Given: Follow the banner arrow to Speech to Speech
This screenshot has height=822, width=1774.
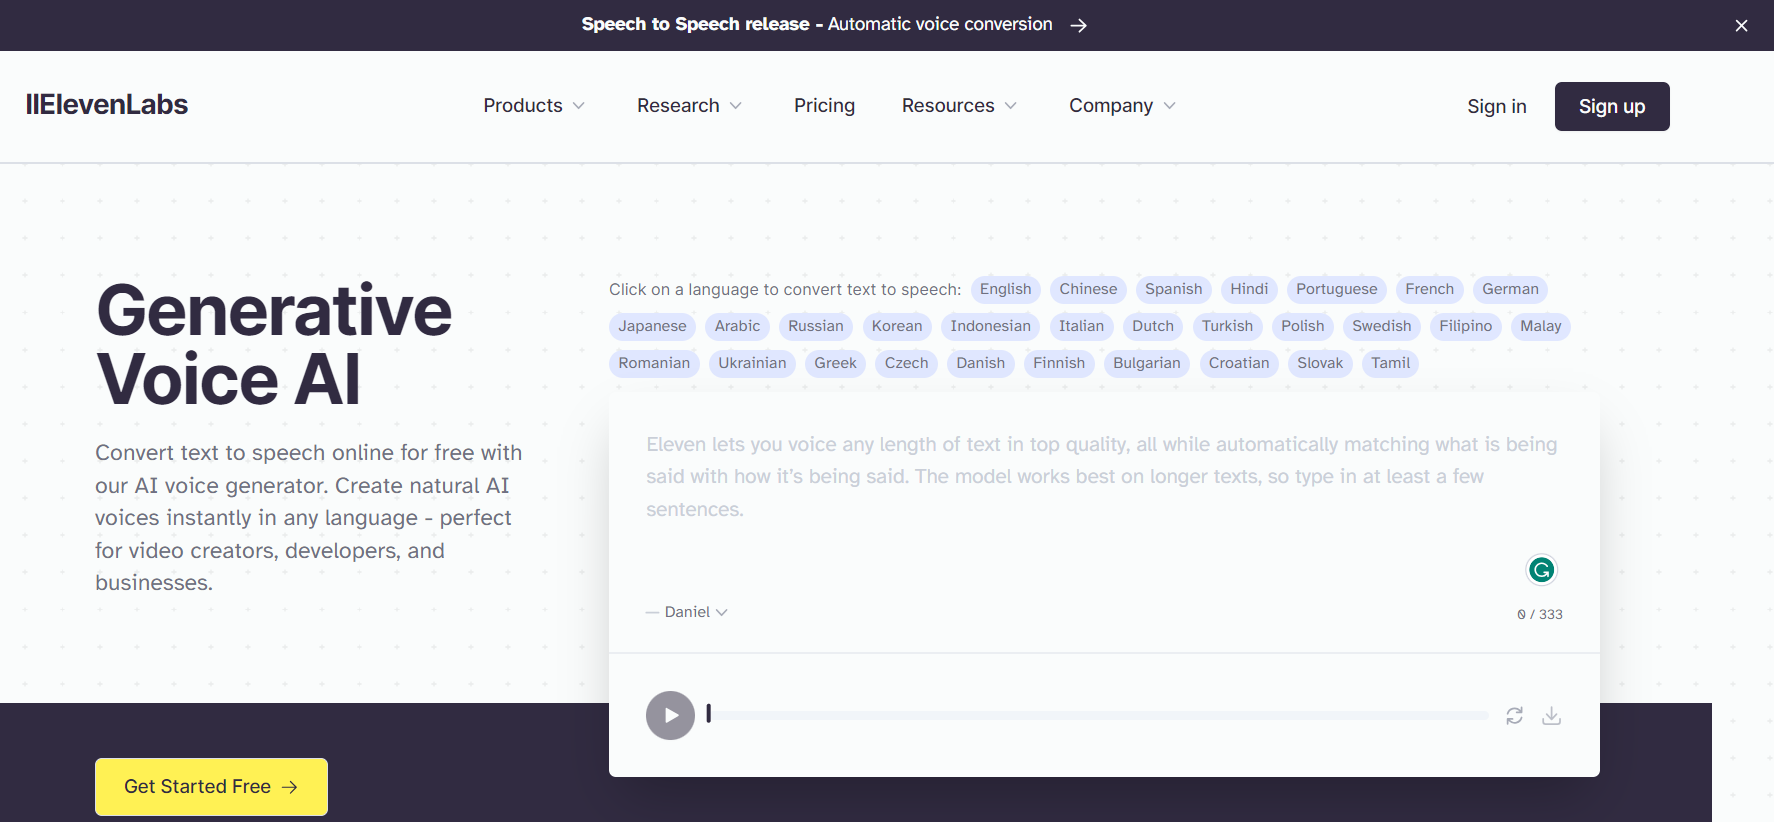Looking at the screenshot, I should pyautogui.click(x=1078, y=25).
